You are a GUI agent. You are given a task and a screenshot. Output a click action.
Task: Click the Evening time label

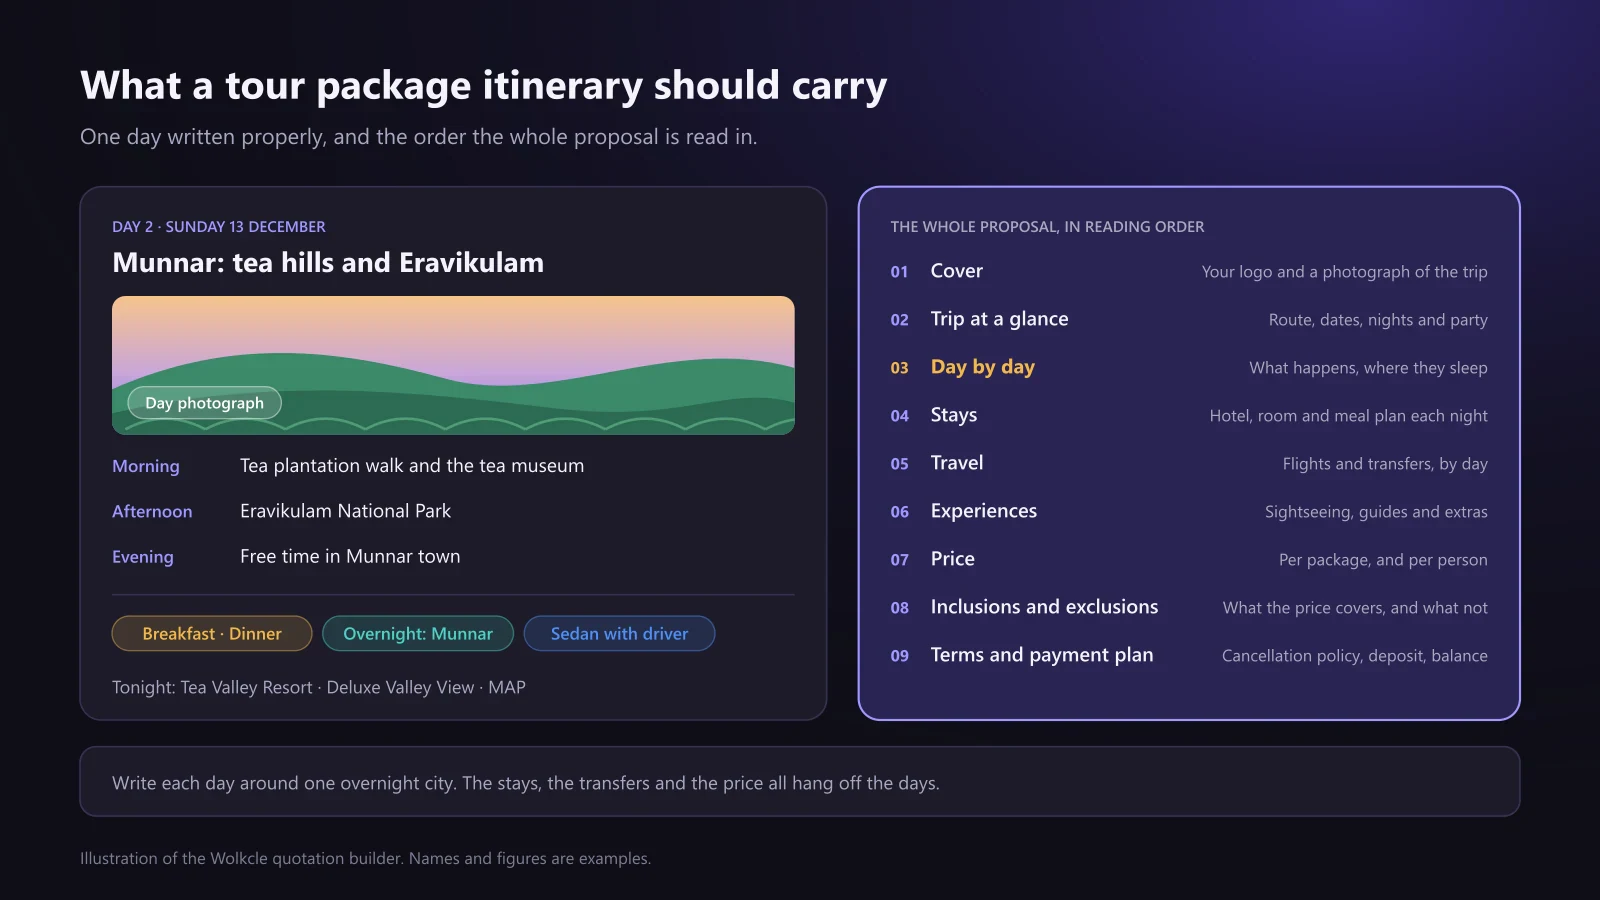click(x=143, y=557)
